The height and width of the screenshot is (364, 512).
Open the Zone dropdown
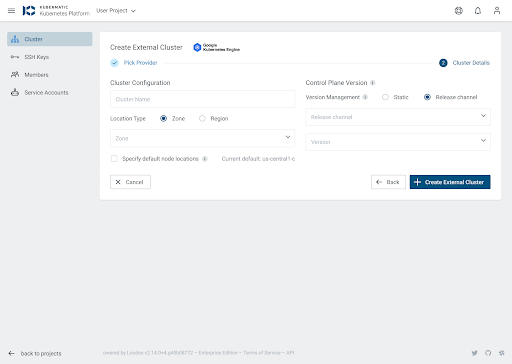point(202,138)
